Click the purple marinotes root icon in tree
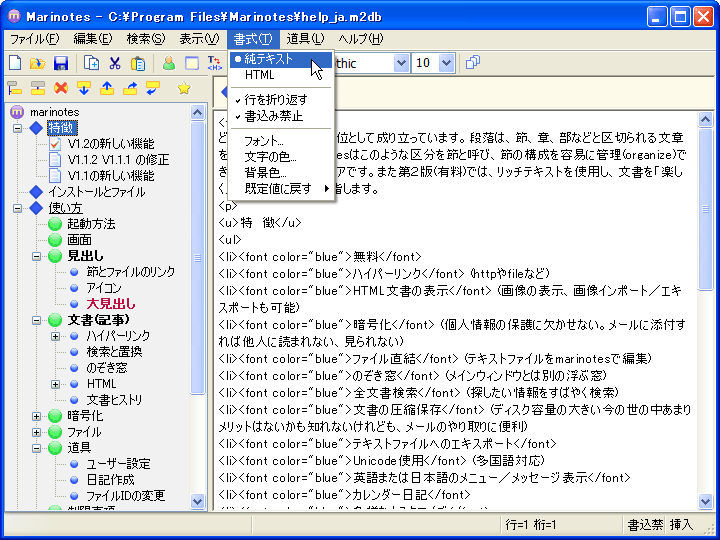 pos(17,112)
